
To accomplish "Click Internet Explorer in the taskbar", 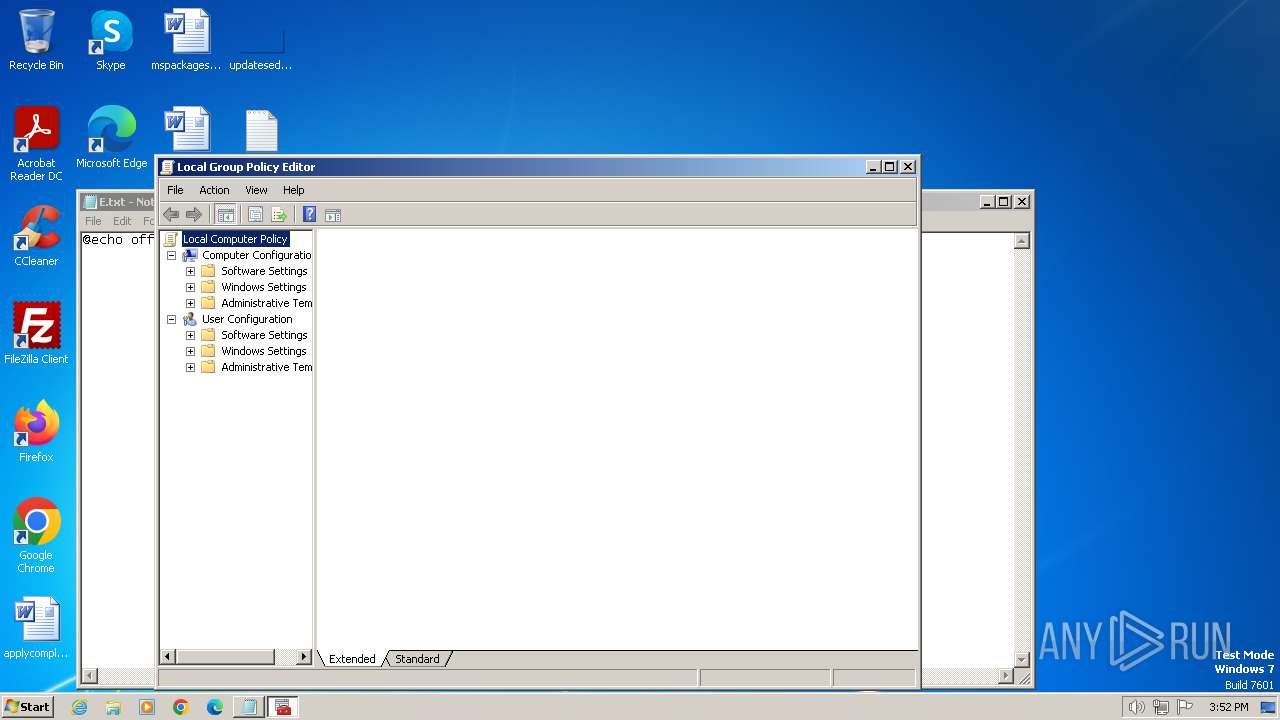I will [x=80, y=707].
